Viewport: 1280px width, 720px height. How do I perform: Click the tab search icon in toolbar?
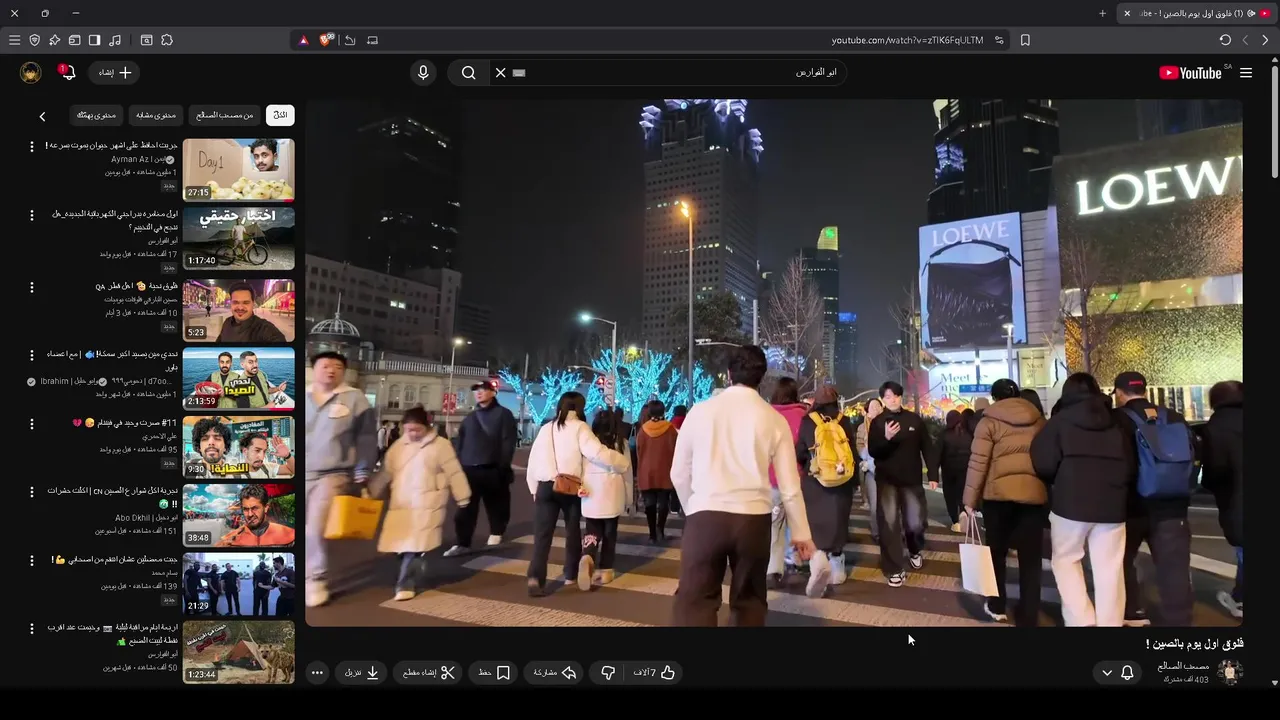pos(146,40)
